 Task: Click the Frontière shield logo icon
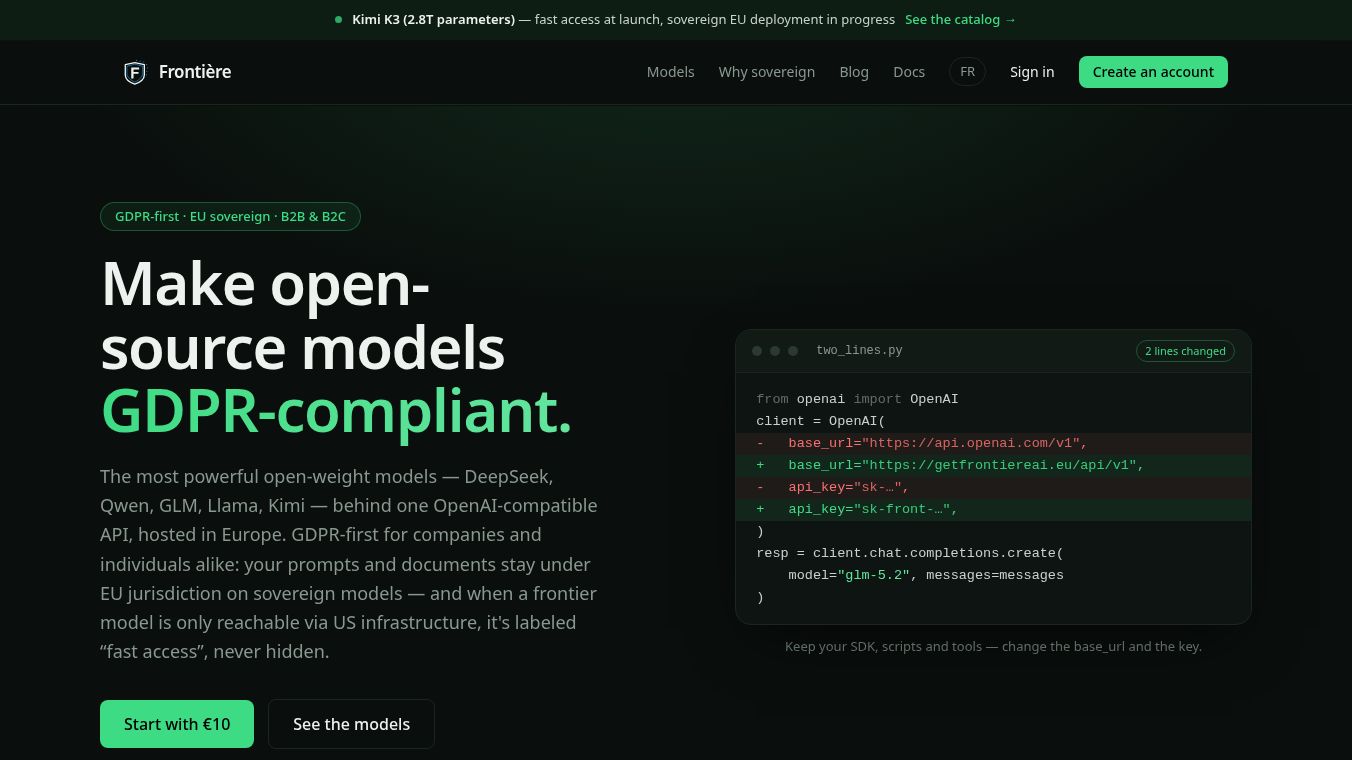click(x=135, y=72)
